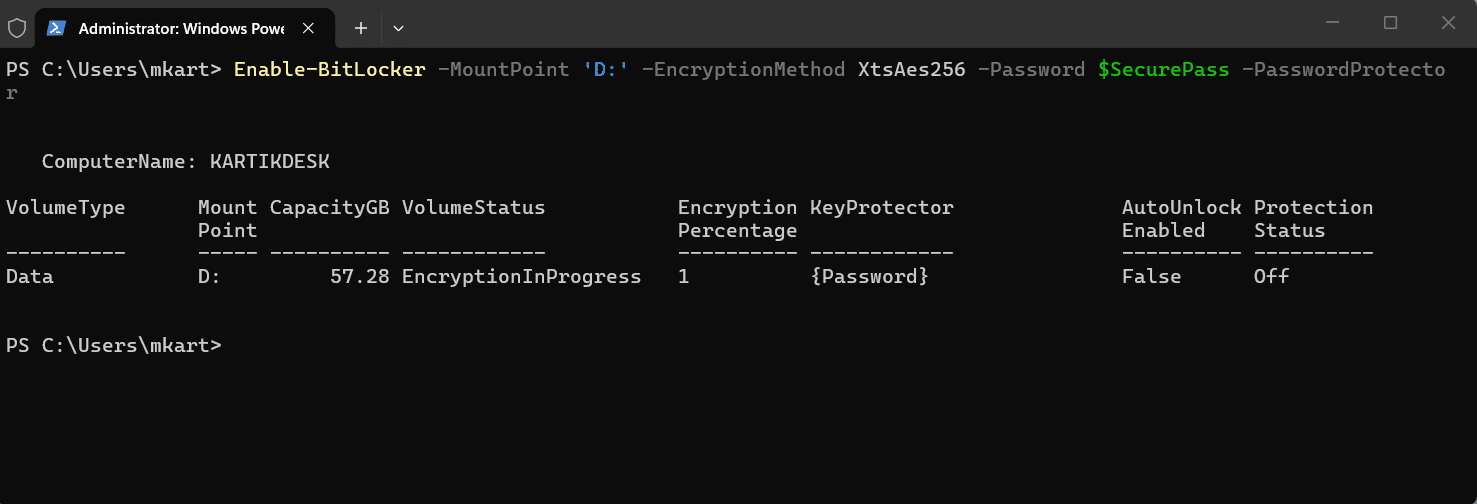Click the XtsAes256 encryption method value
This screenshot has width=1477, height=504.
911,70
